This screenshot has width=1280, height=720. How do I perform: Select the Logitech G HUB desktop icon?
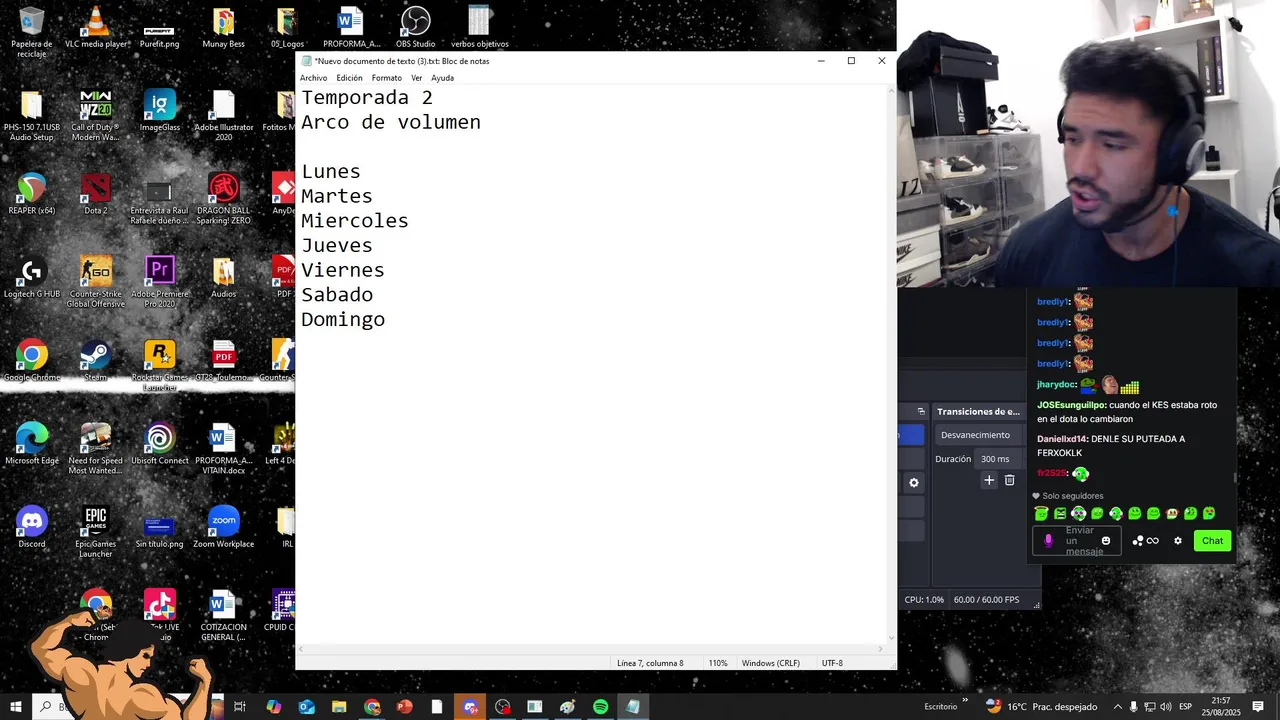pos(32,278)
